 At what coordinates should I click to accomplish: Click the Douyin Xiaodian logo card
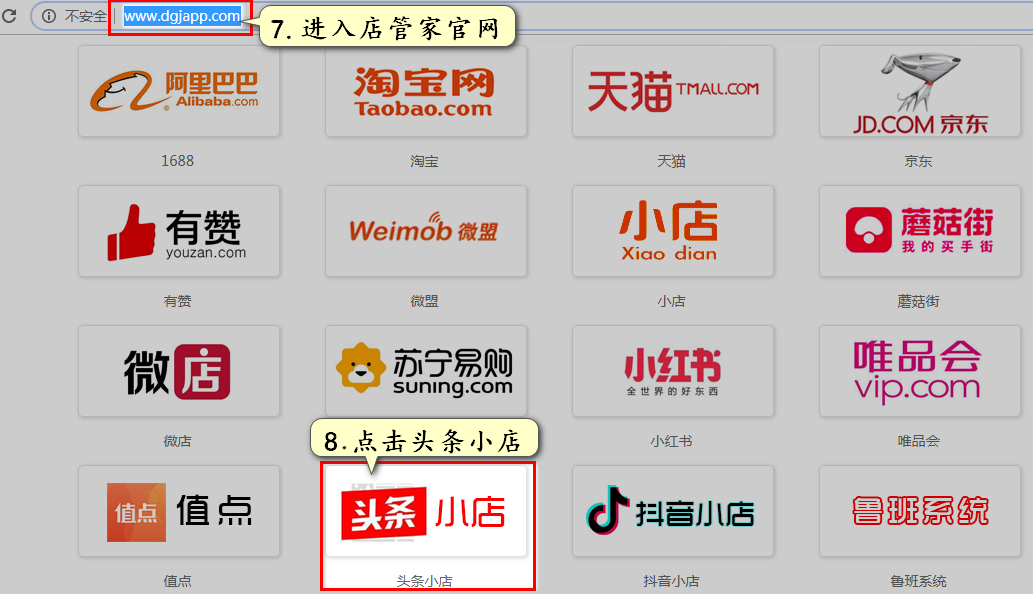coord(673,511)
